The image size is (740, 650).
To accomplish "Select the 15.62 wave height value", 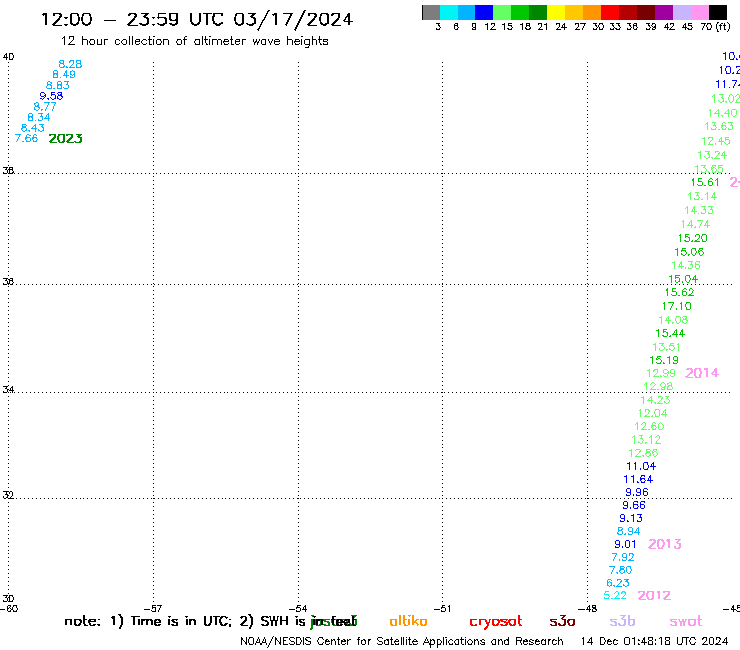I will (679, 292).
